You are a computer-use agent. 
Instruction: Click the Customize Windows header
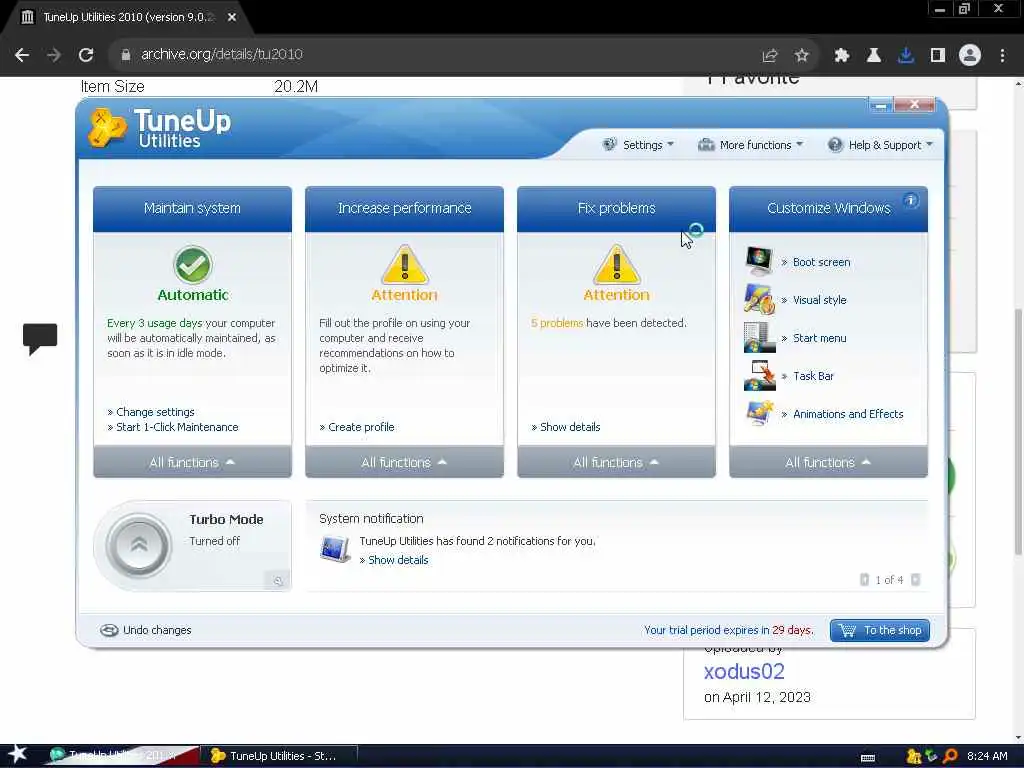pos(828,208)
